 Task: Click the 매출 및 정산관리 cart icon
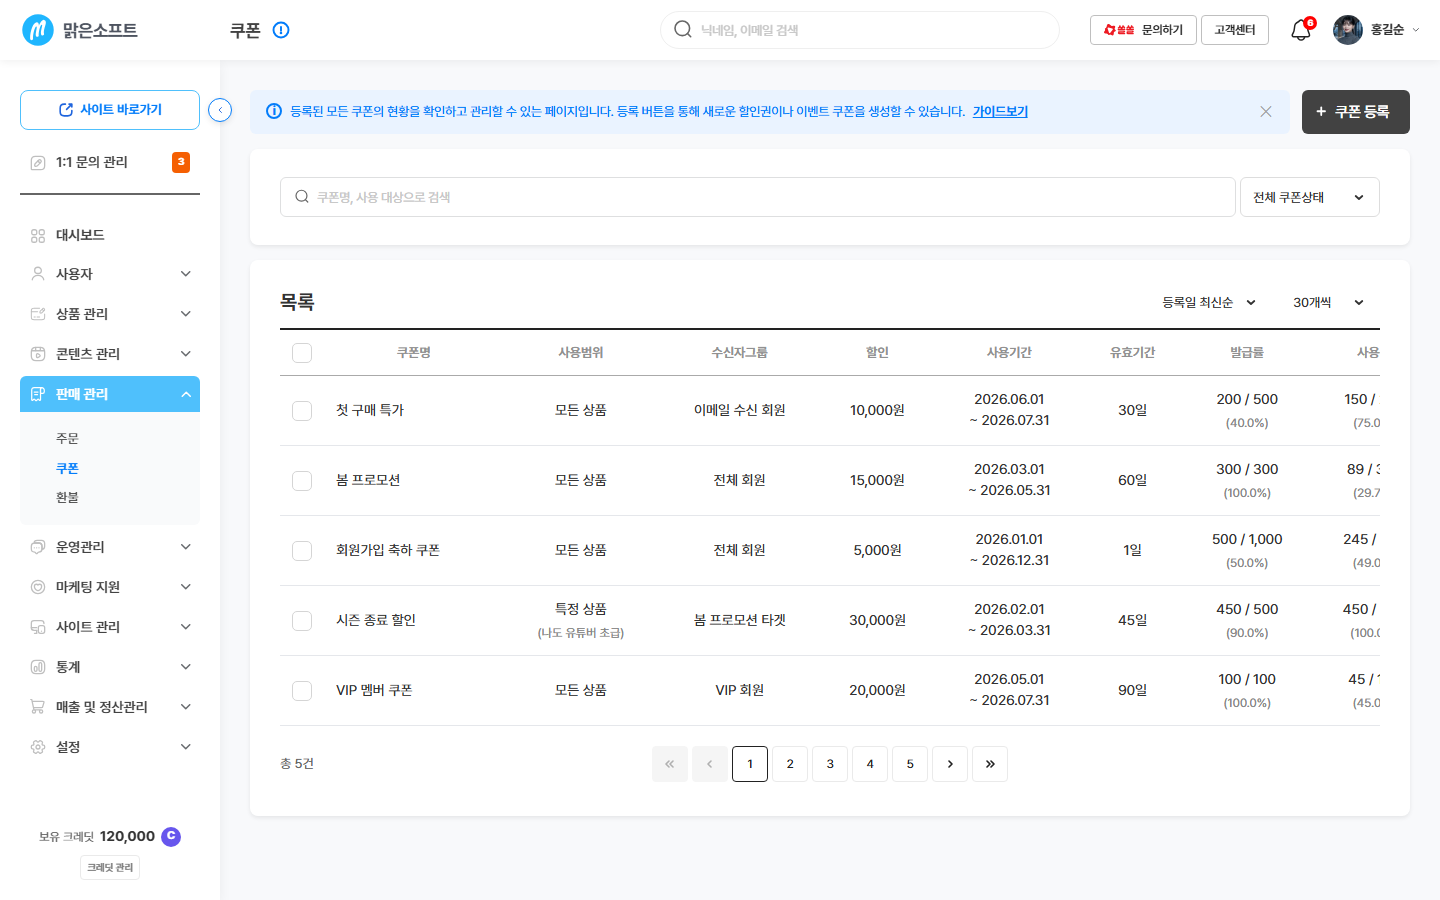pos(38,707)
